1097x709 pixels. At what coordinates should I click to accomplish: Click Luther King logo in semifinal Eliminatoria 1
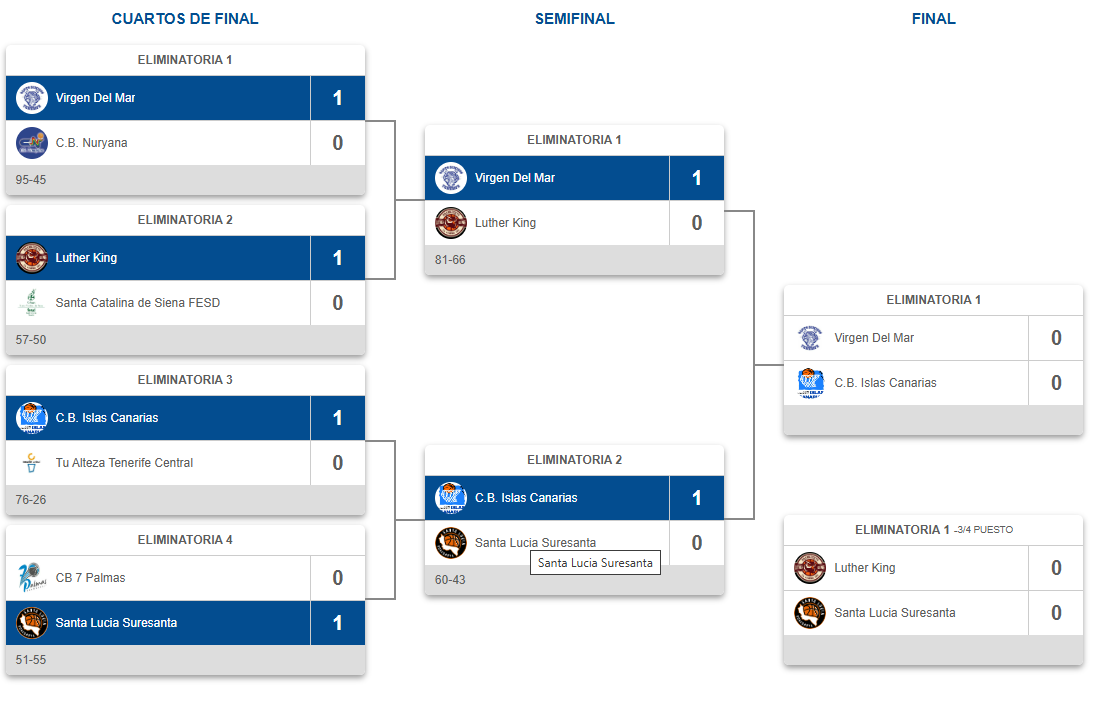[x=451, y=223]
